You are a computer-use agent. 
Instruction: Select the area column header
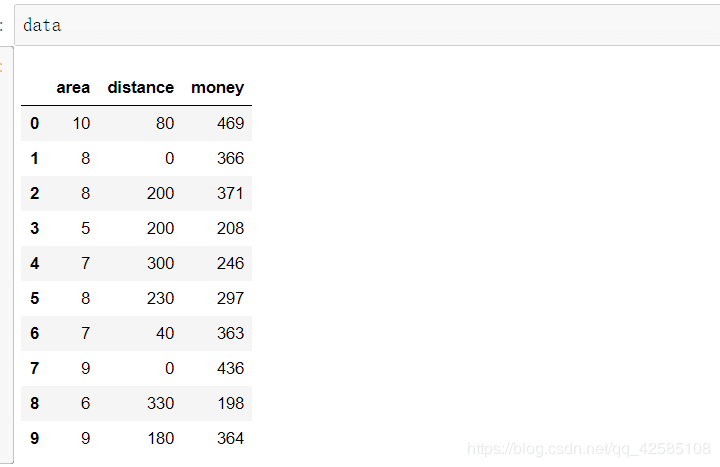pyautogui.click(x=73, y=88)
